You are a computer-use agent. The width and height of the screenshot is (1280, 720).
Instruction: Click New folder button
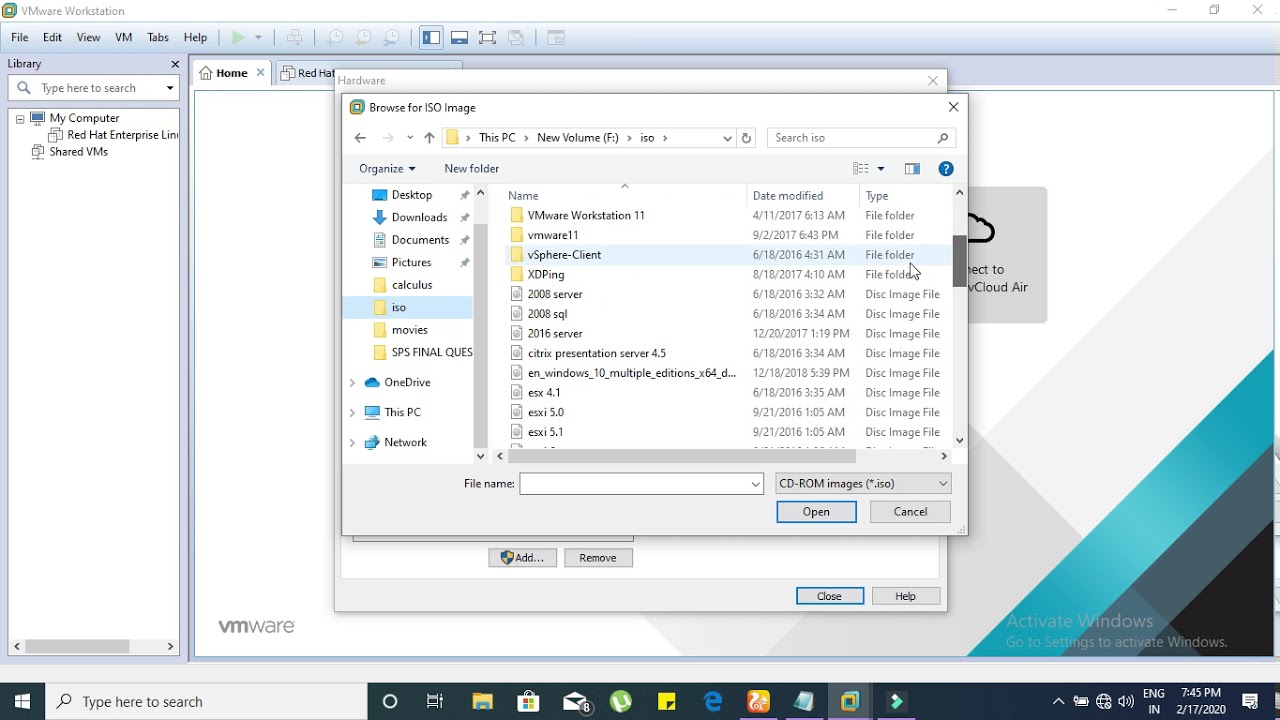pos(472,169)
